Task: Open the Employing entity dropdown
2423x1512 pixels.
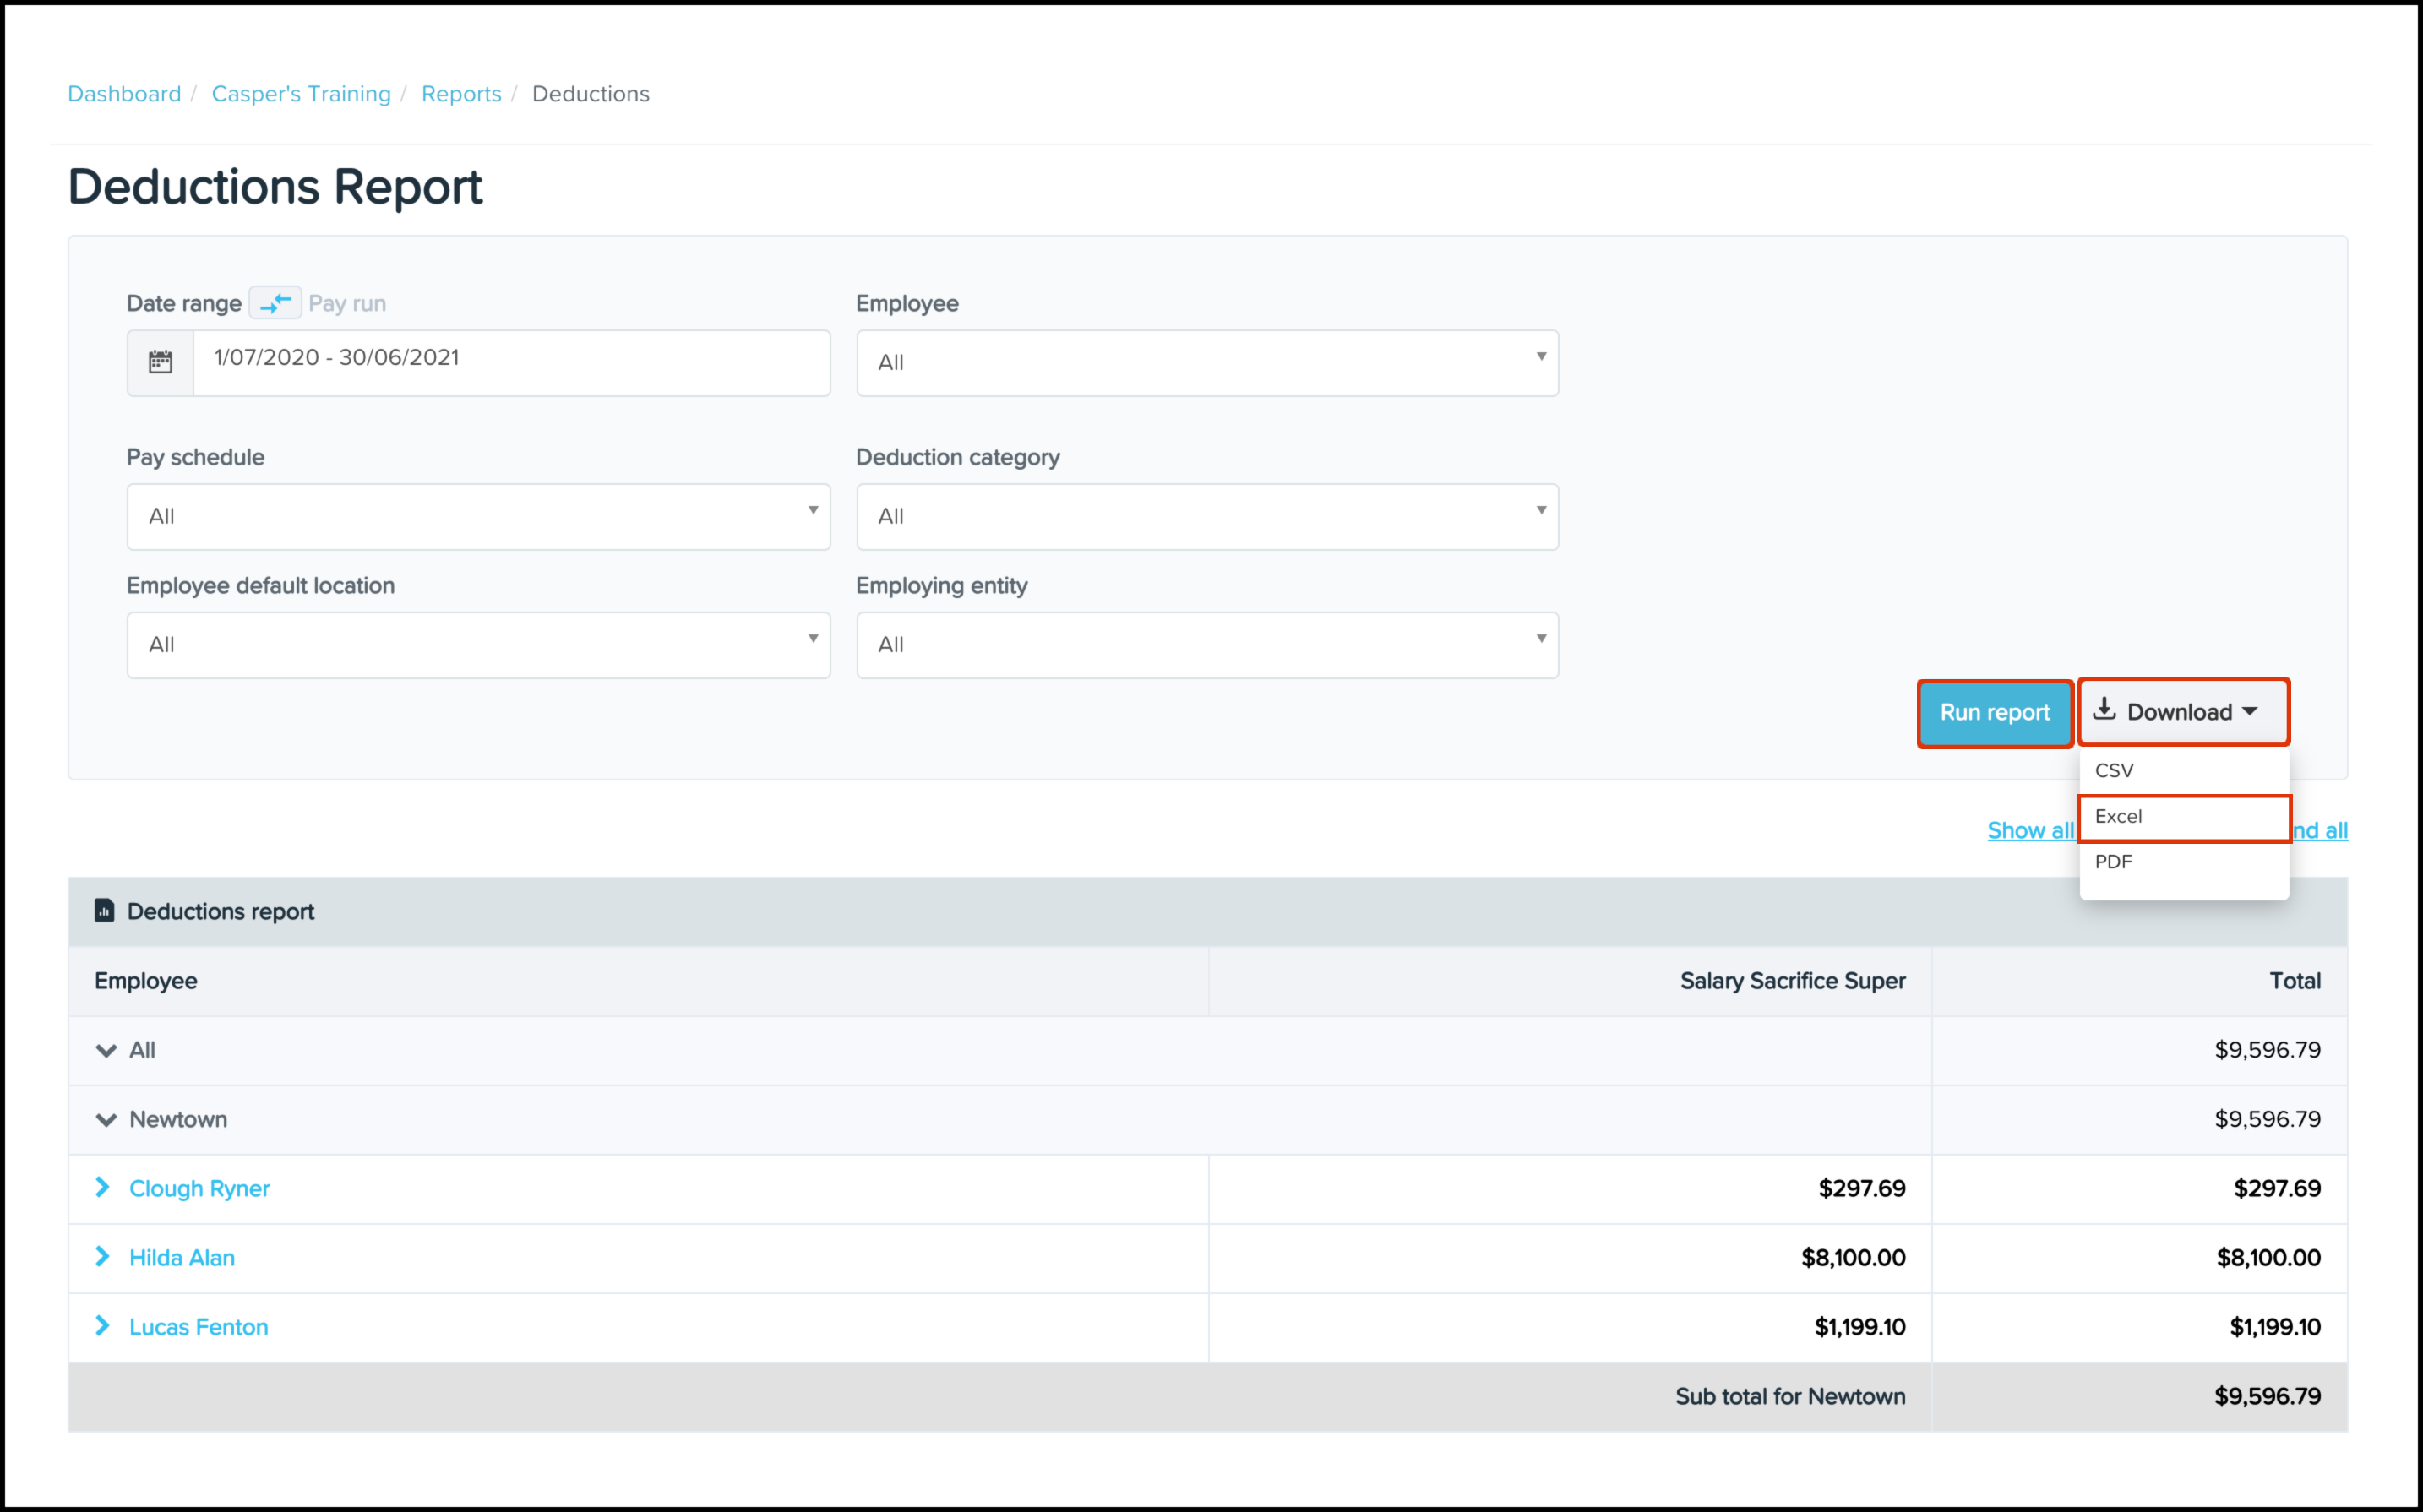Action: point(1207,644)
